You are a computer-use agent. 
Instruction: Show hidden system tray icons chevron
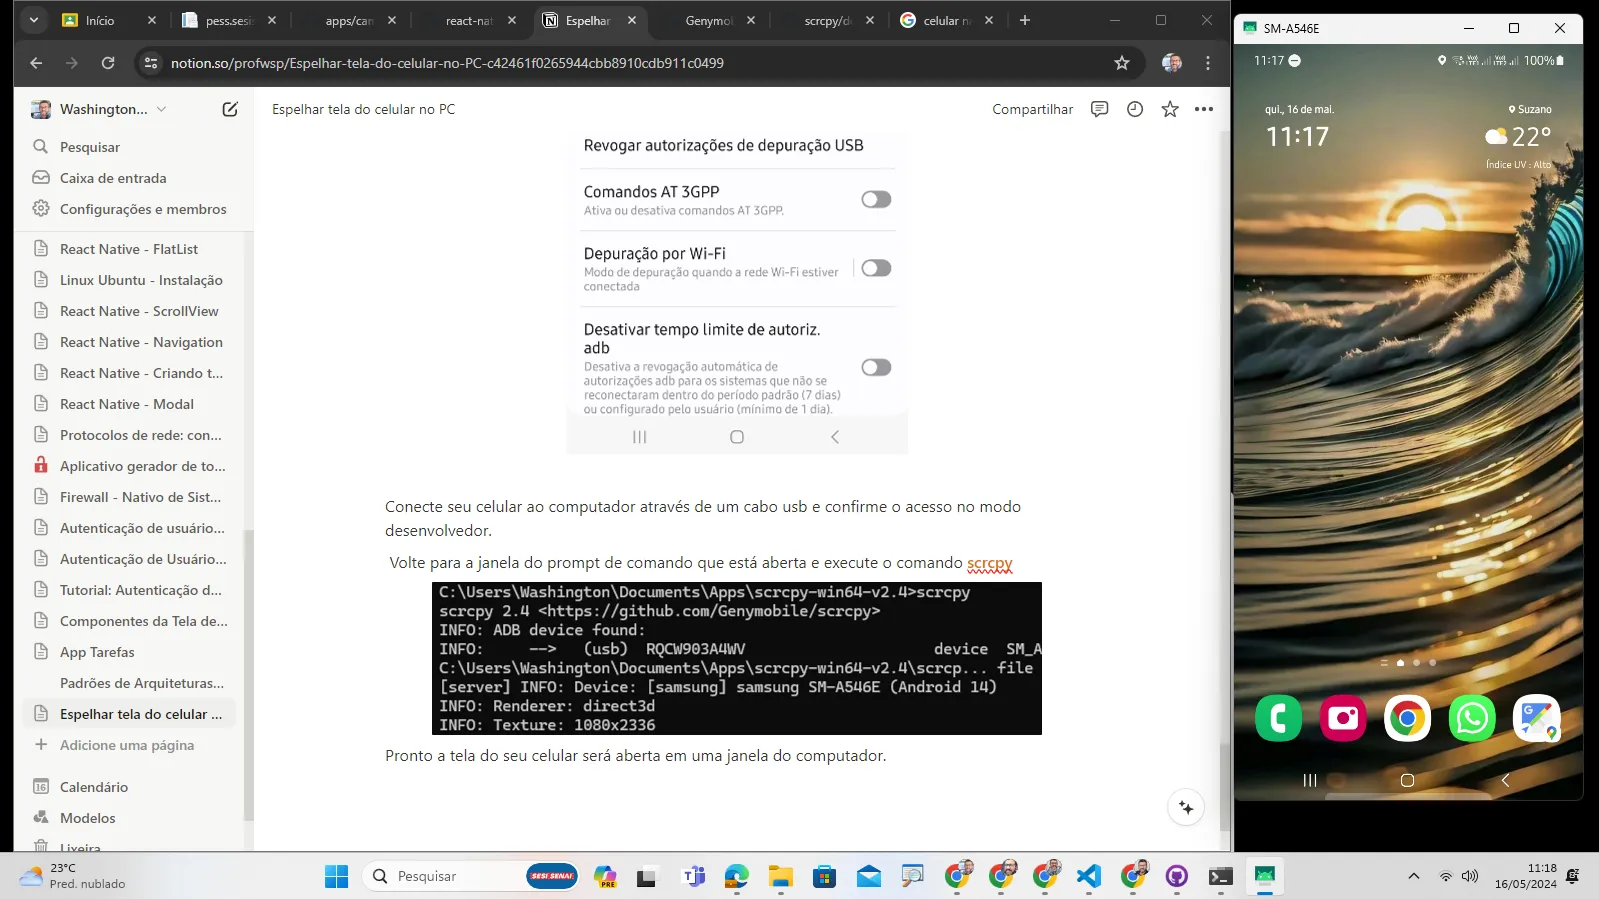[1413, 876]
